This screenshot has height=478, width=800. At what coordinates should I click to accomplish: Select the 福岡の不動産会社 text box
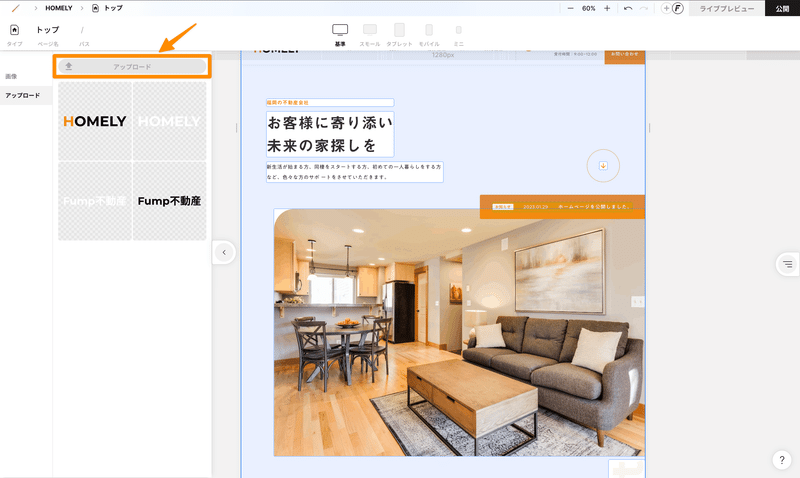point(330,103)
